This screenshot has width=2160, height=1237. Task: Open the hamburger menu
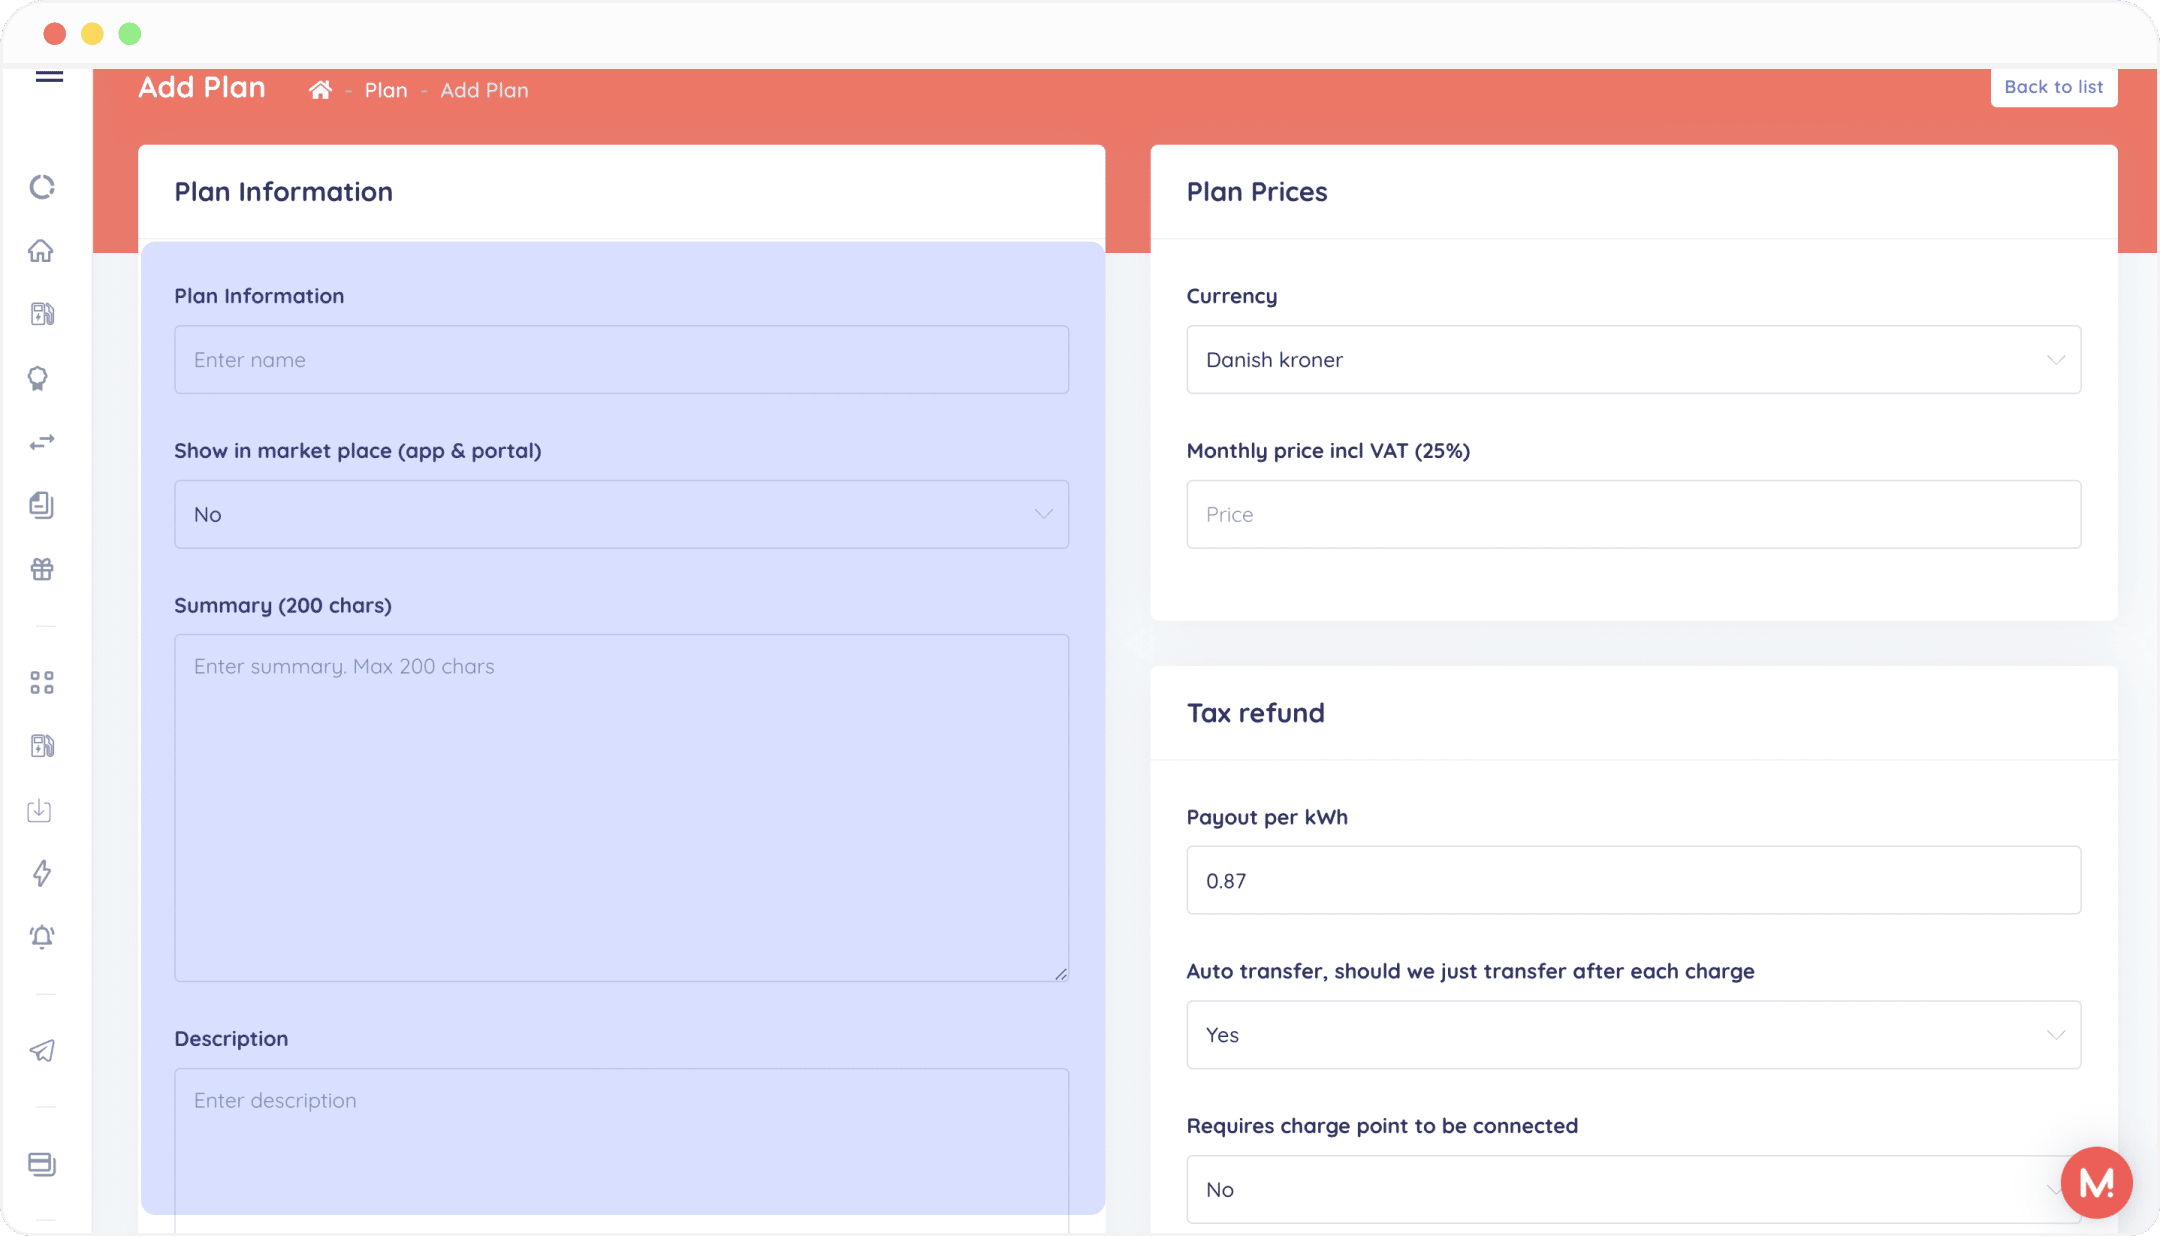(49, 76)
